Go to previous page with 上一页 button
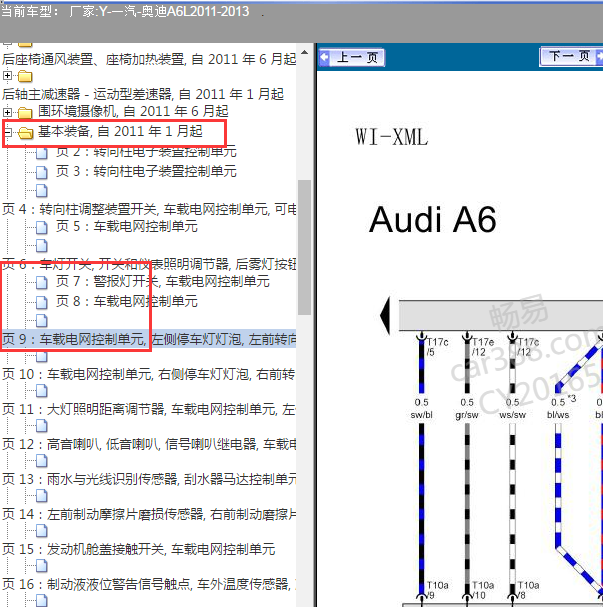This screenshot has width=603, height=607. (x=351, y=58)
